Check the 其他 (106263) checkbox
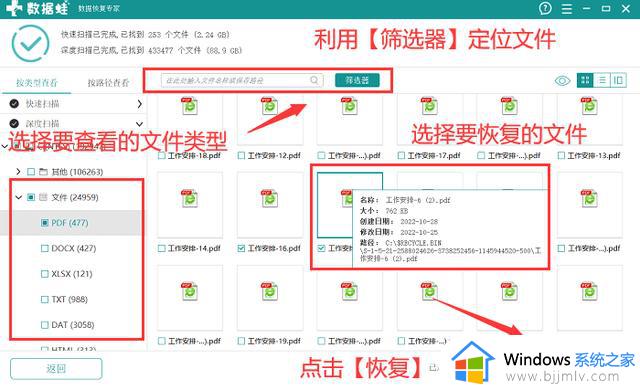Screen dimensions: 640x390 (31, 172)
